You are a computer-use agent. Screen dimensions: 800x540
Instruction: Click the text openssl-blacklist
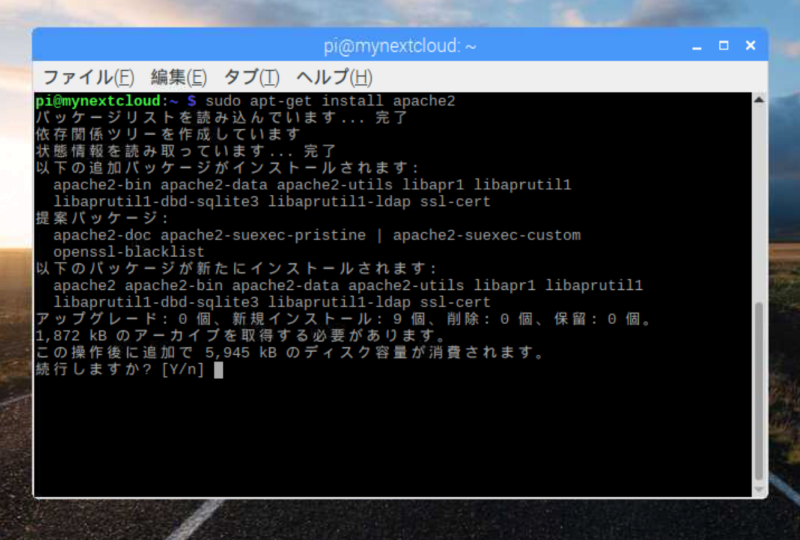coord(129,252)
